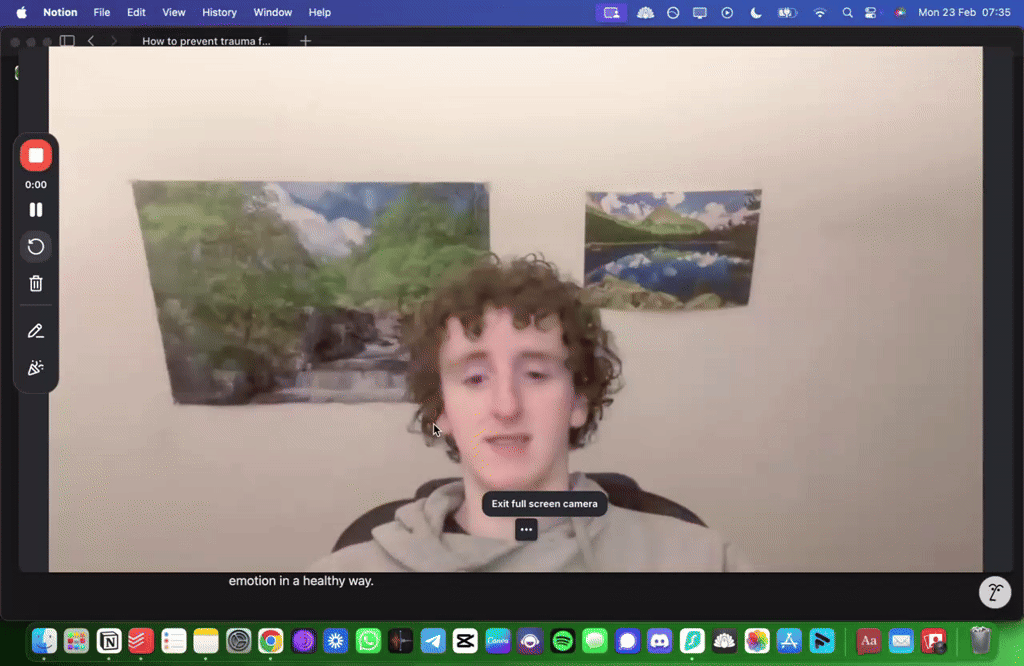Open Siri from the menu bar
Viewport: 1024px width, 666px height.
(900, 12)
